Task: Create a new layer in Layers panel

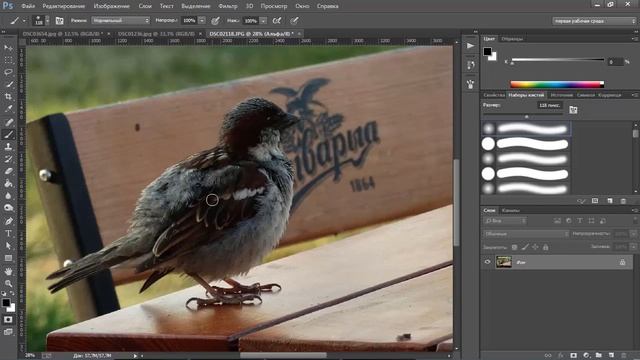Action: pyautogui.click(x=611, y=356)
